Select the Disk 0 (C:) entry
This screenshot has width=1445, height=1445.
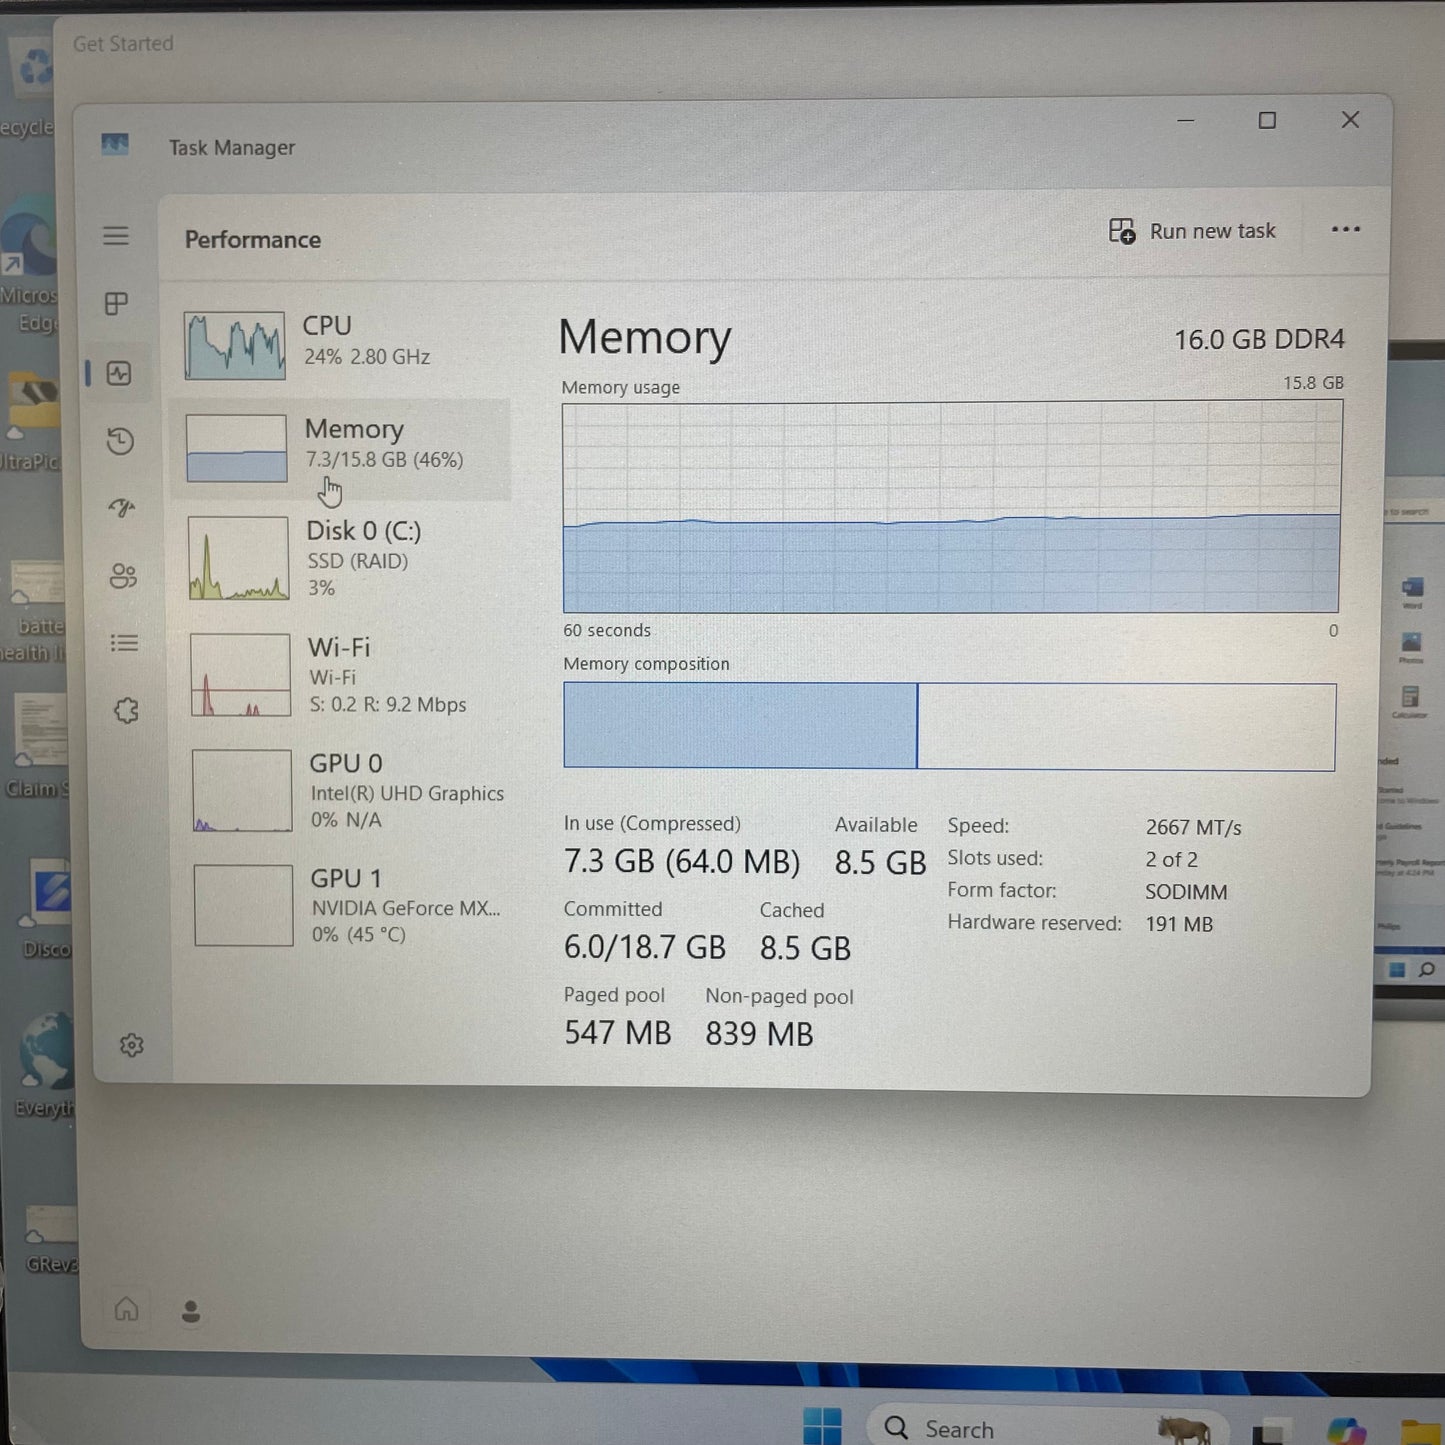click(x=344, y=558)
